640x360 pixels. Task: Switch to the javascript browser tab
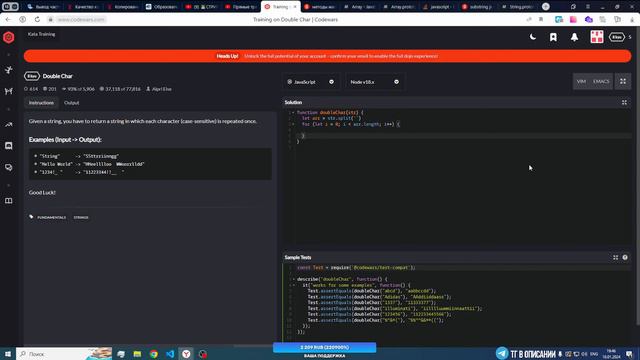439,7
